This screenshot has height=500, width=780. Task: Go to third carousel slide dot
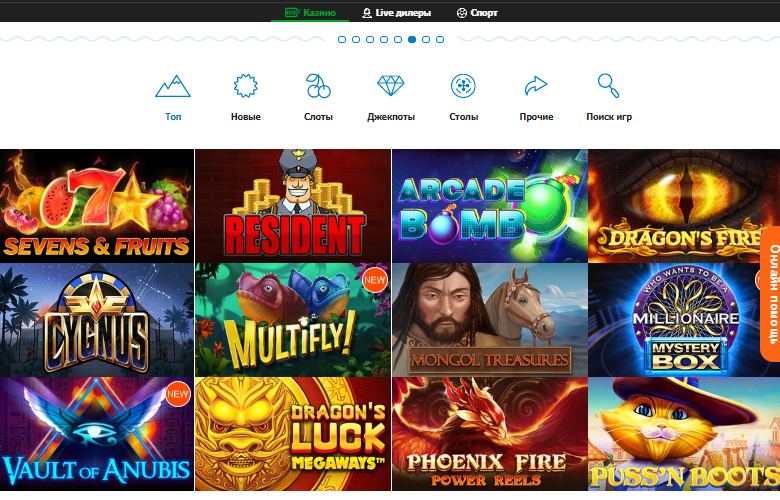370,39
